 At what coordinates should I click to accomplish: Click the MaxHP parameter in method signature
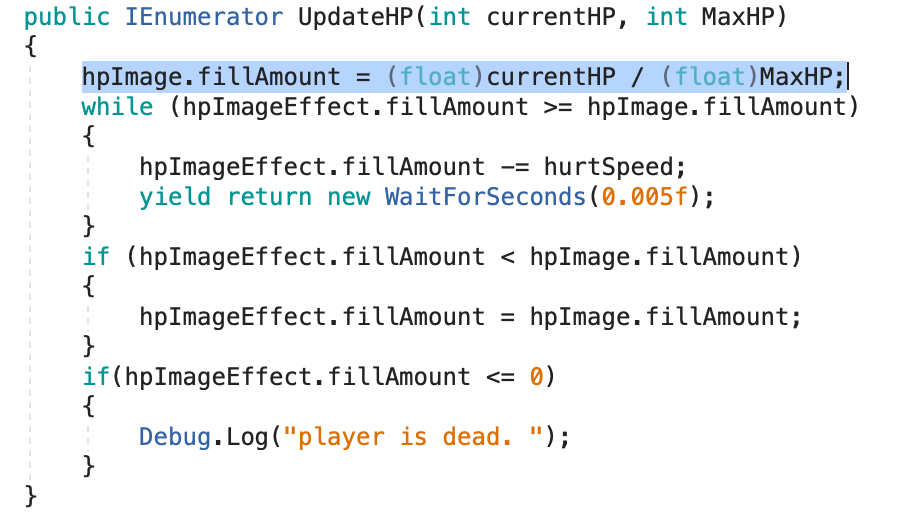(x=778, y=17)
